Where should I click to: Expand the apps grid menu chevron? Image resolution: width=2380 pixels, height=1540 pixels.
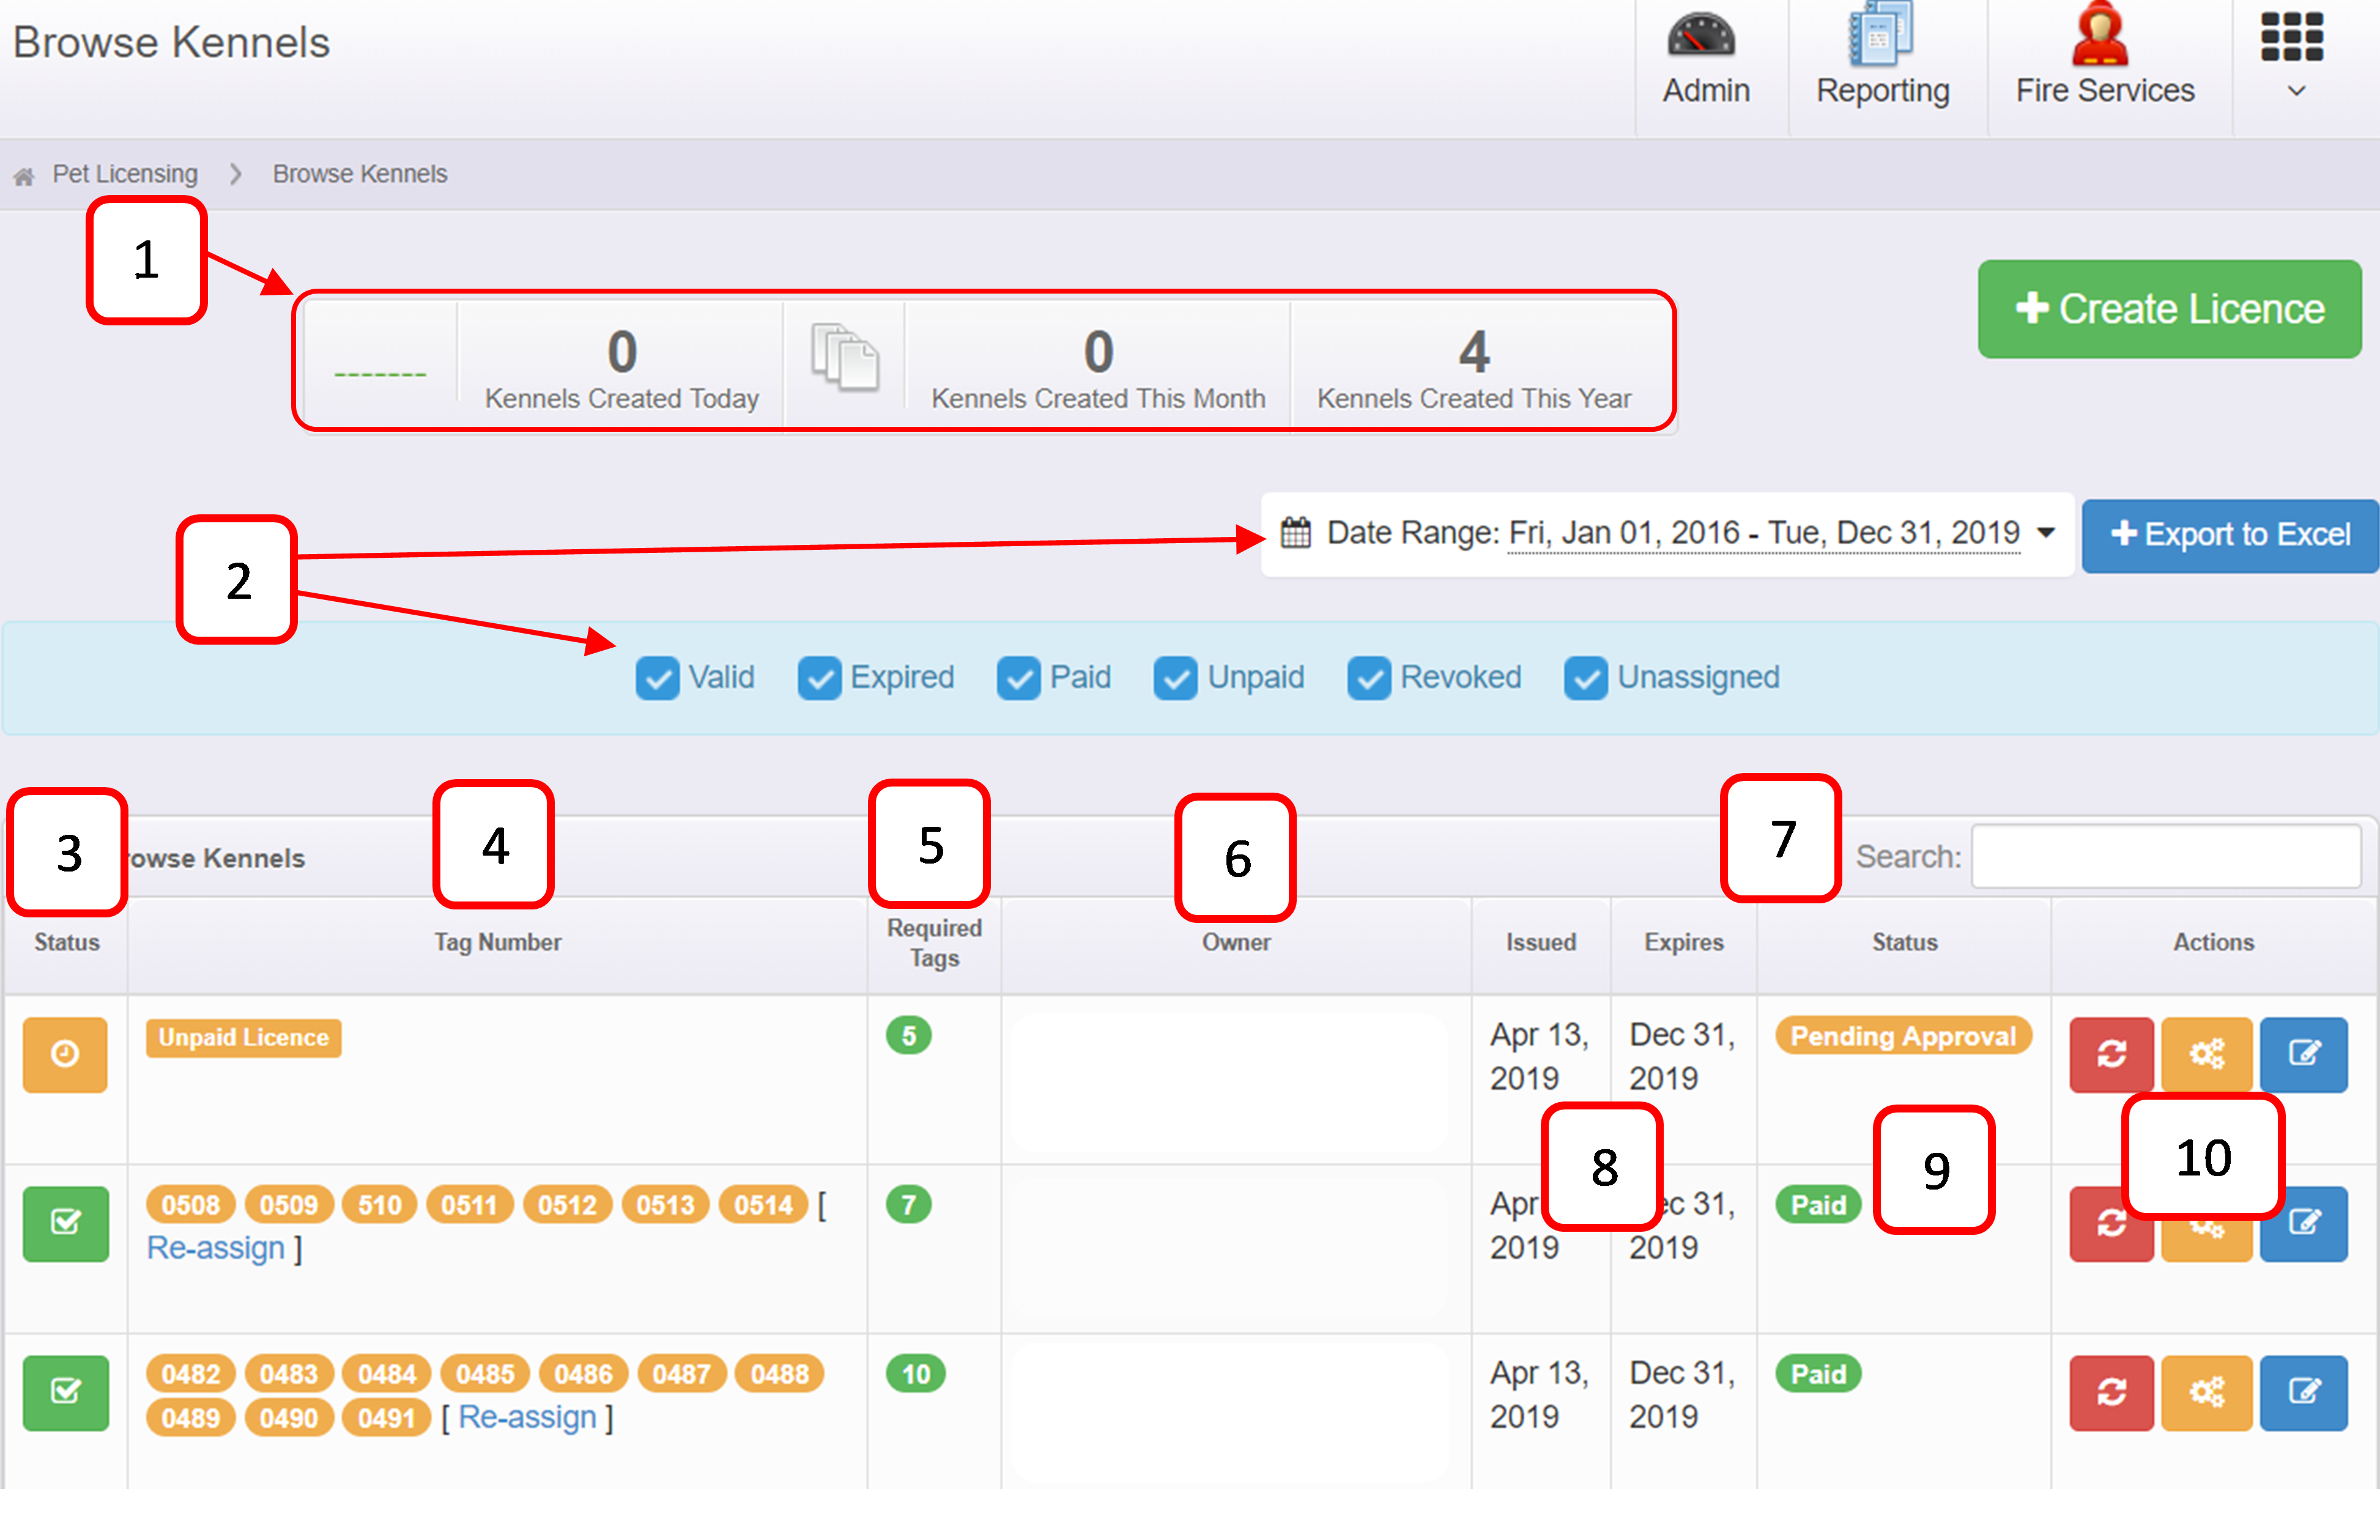tap(2296, 91)
